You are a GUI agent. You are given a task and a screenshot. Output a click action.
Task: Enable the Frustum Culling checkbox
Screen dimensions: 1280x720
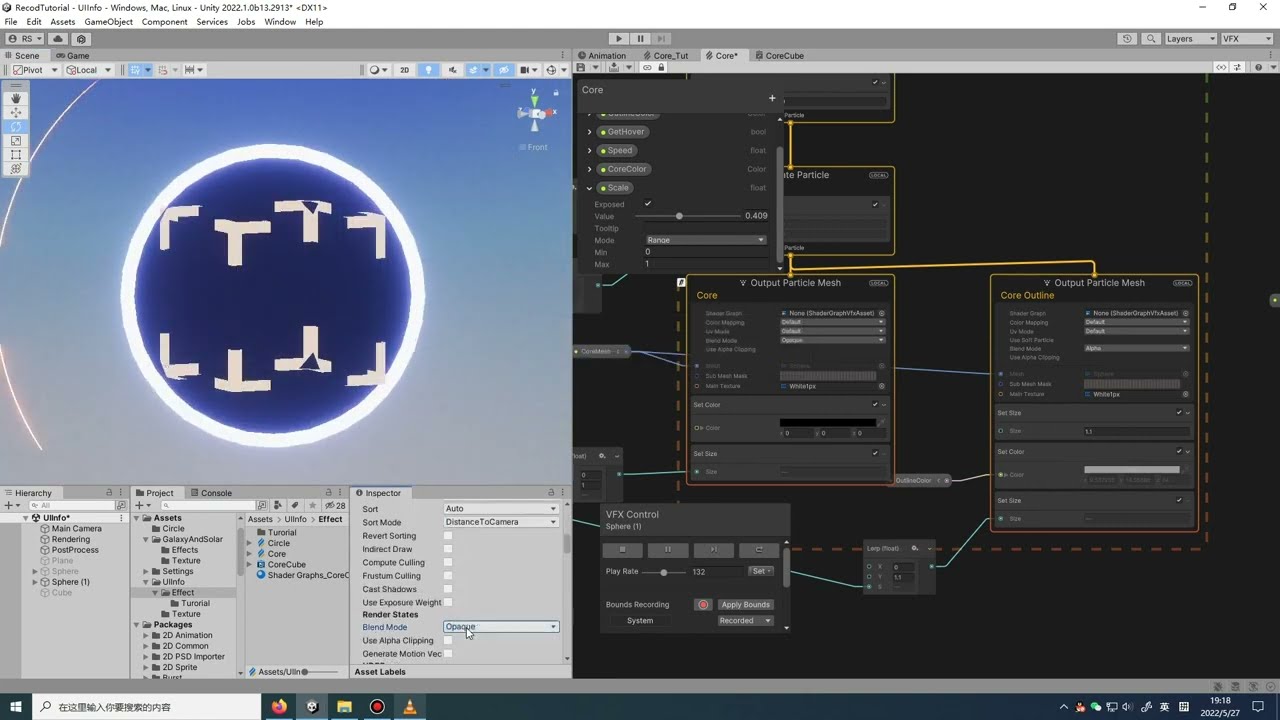[448, 576]
